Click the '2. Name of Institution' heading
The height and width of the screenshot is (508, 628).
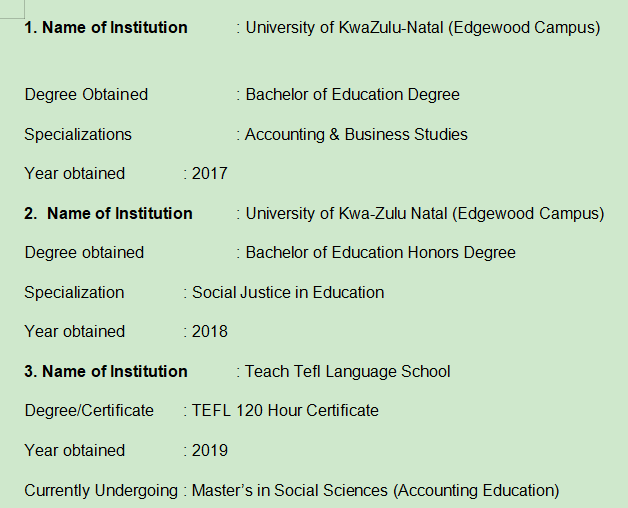tap(109, 213)
